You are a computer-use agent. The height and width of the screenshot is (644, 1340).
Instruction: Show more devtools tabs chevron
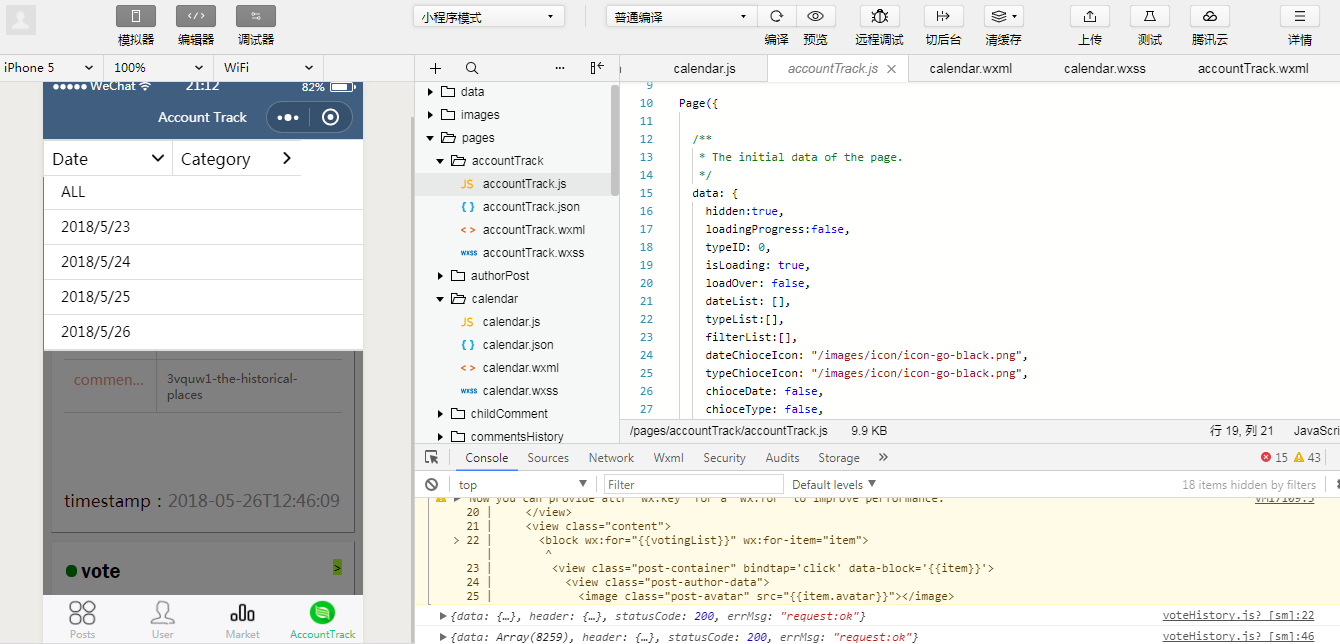[x=883, y=457]
